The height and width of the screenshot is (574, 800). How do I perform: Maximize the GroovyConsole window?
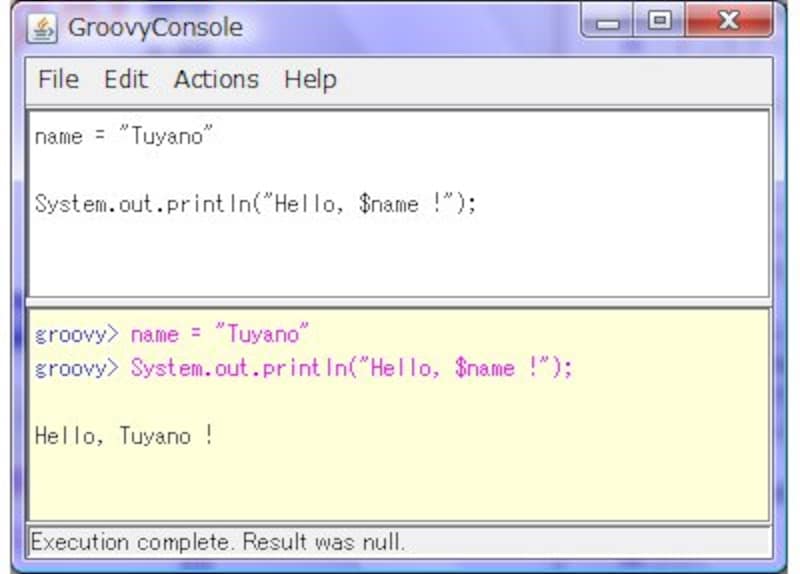[x=660, y=20]
